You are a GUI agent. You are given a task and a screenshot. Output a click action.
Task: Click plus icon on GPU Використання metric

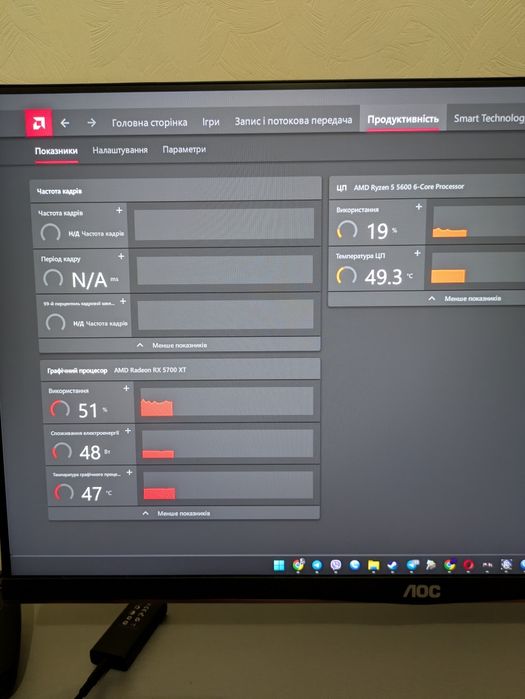pos(126,388)
